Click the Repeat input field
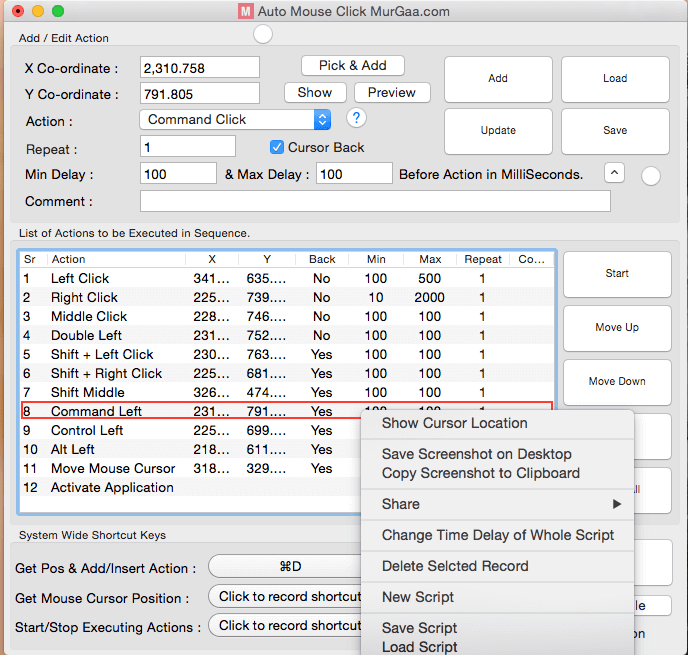688x655 pixels. pyautogui.click(x=188, y=146)
